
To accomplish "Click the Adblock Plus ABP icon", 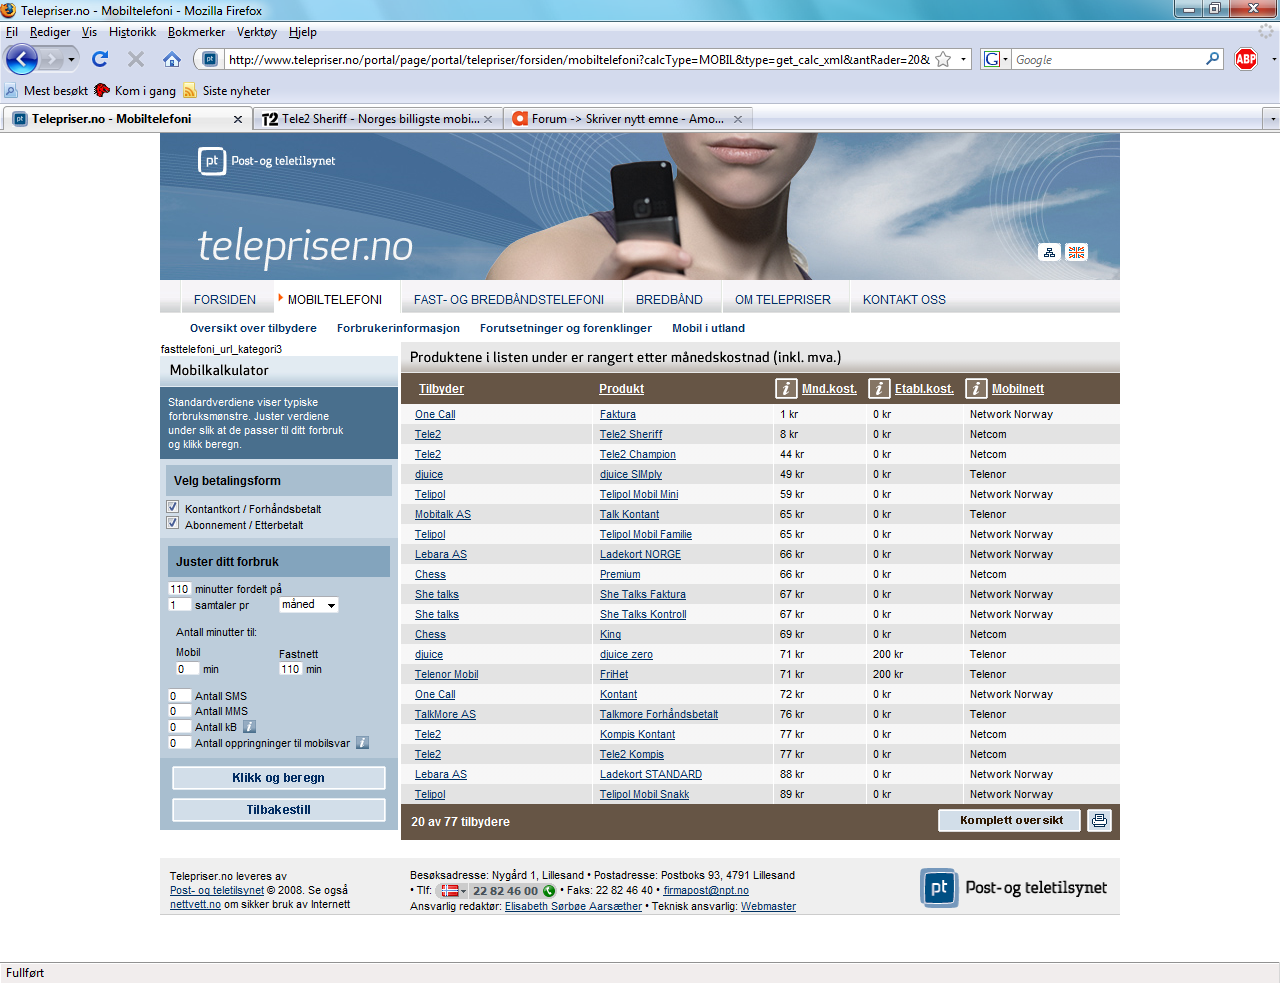I will 1246,59.
